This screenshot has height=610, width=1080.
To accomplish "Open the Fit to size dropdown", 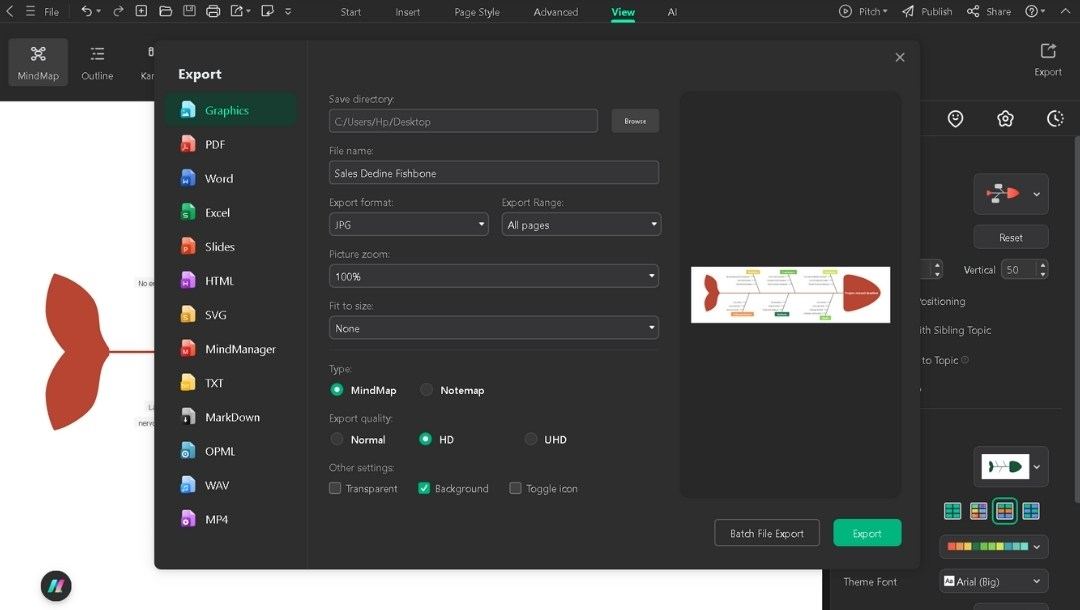I will click(x=494, y=328).
